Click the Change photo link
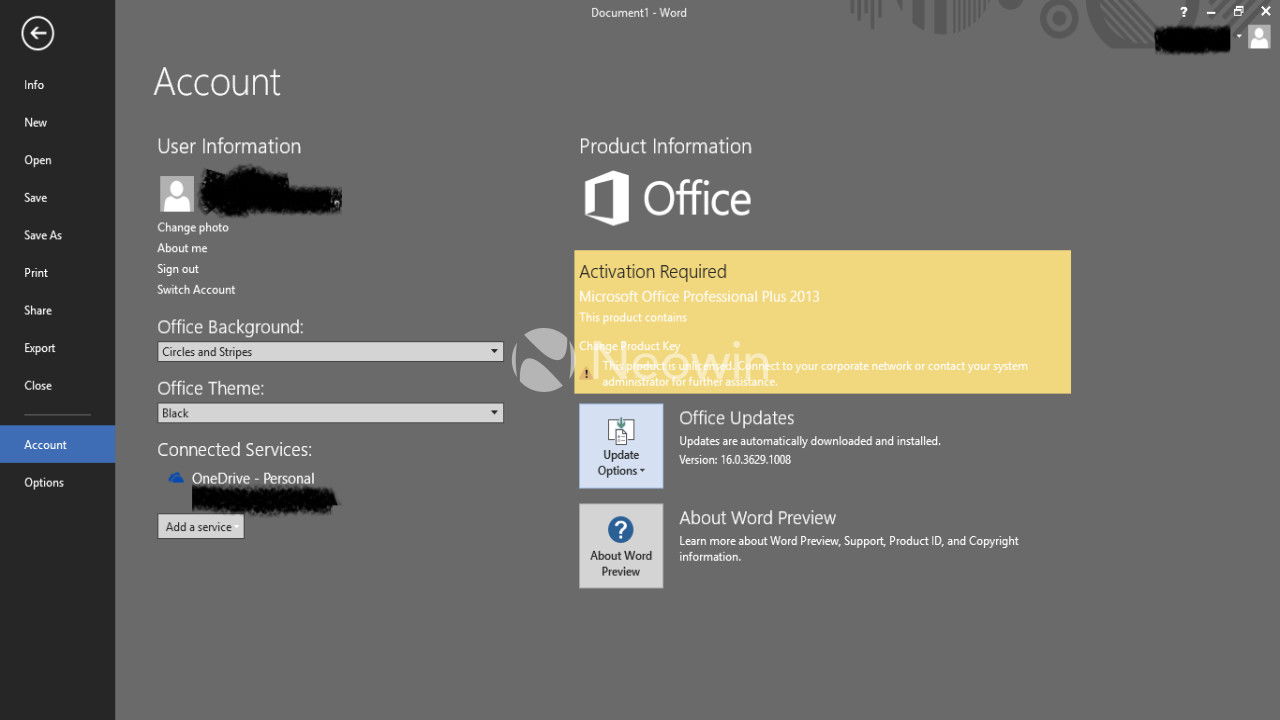The height and width of the screenshot is (720, 1280). 193,227
